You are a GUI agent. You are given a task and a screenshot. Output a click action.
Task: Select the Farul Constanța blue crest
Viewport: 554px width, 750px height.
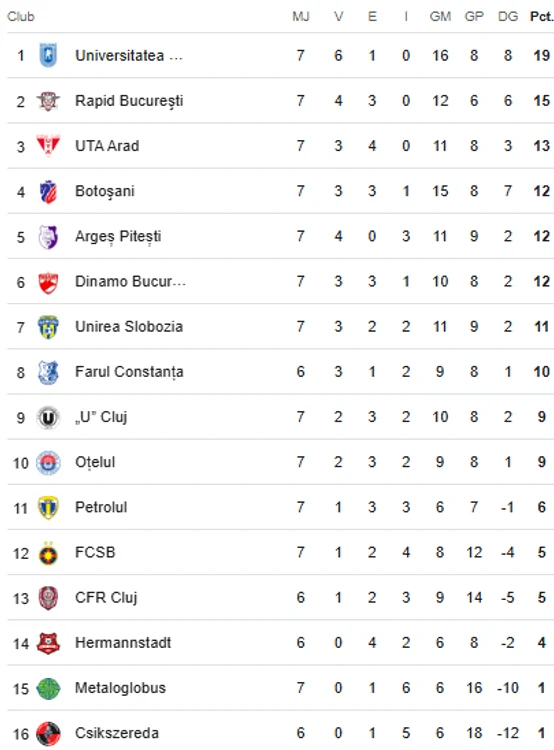[x=48, y=372]
